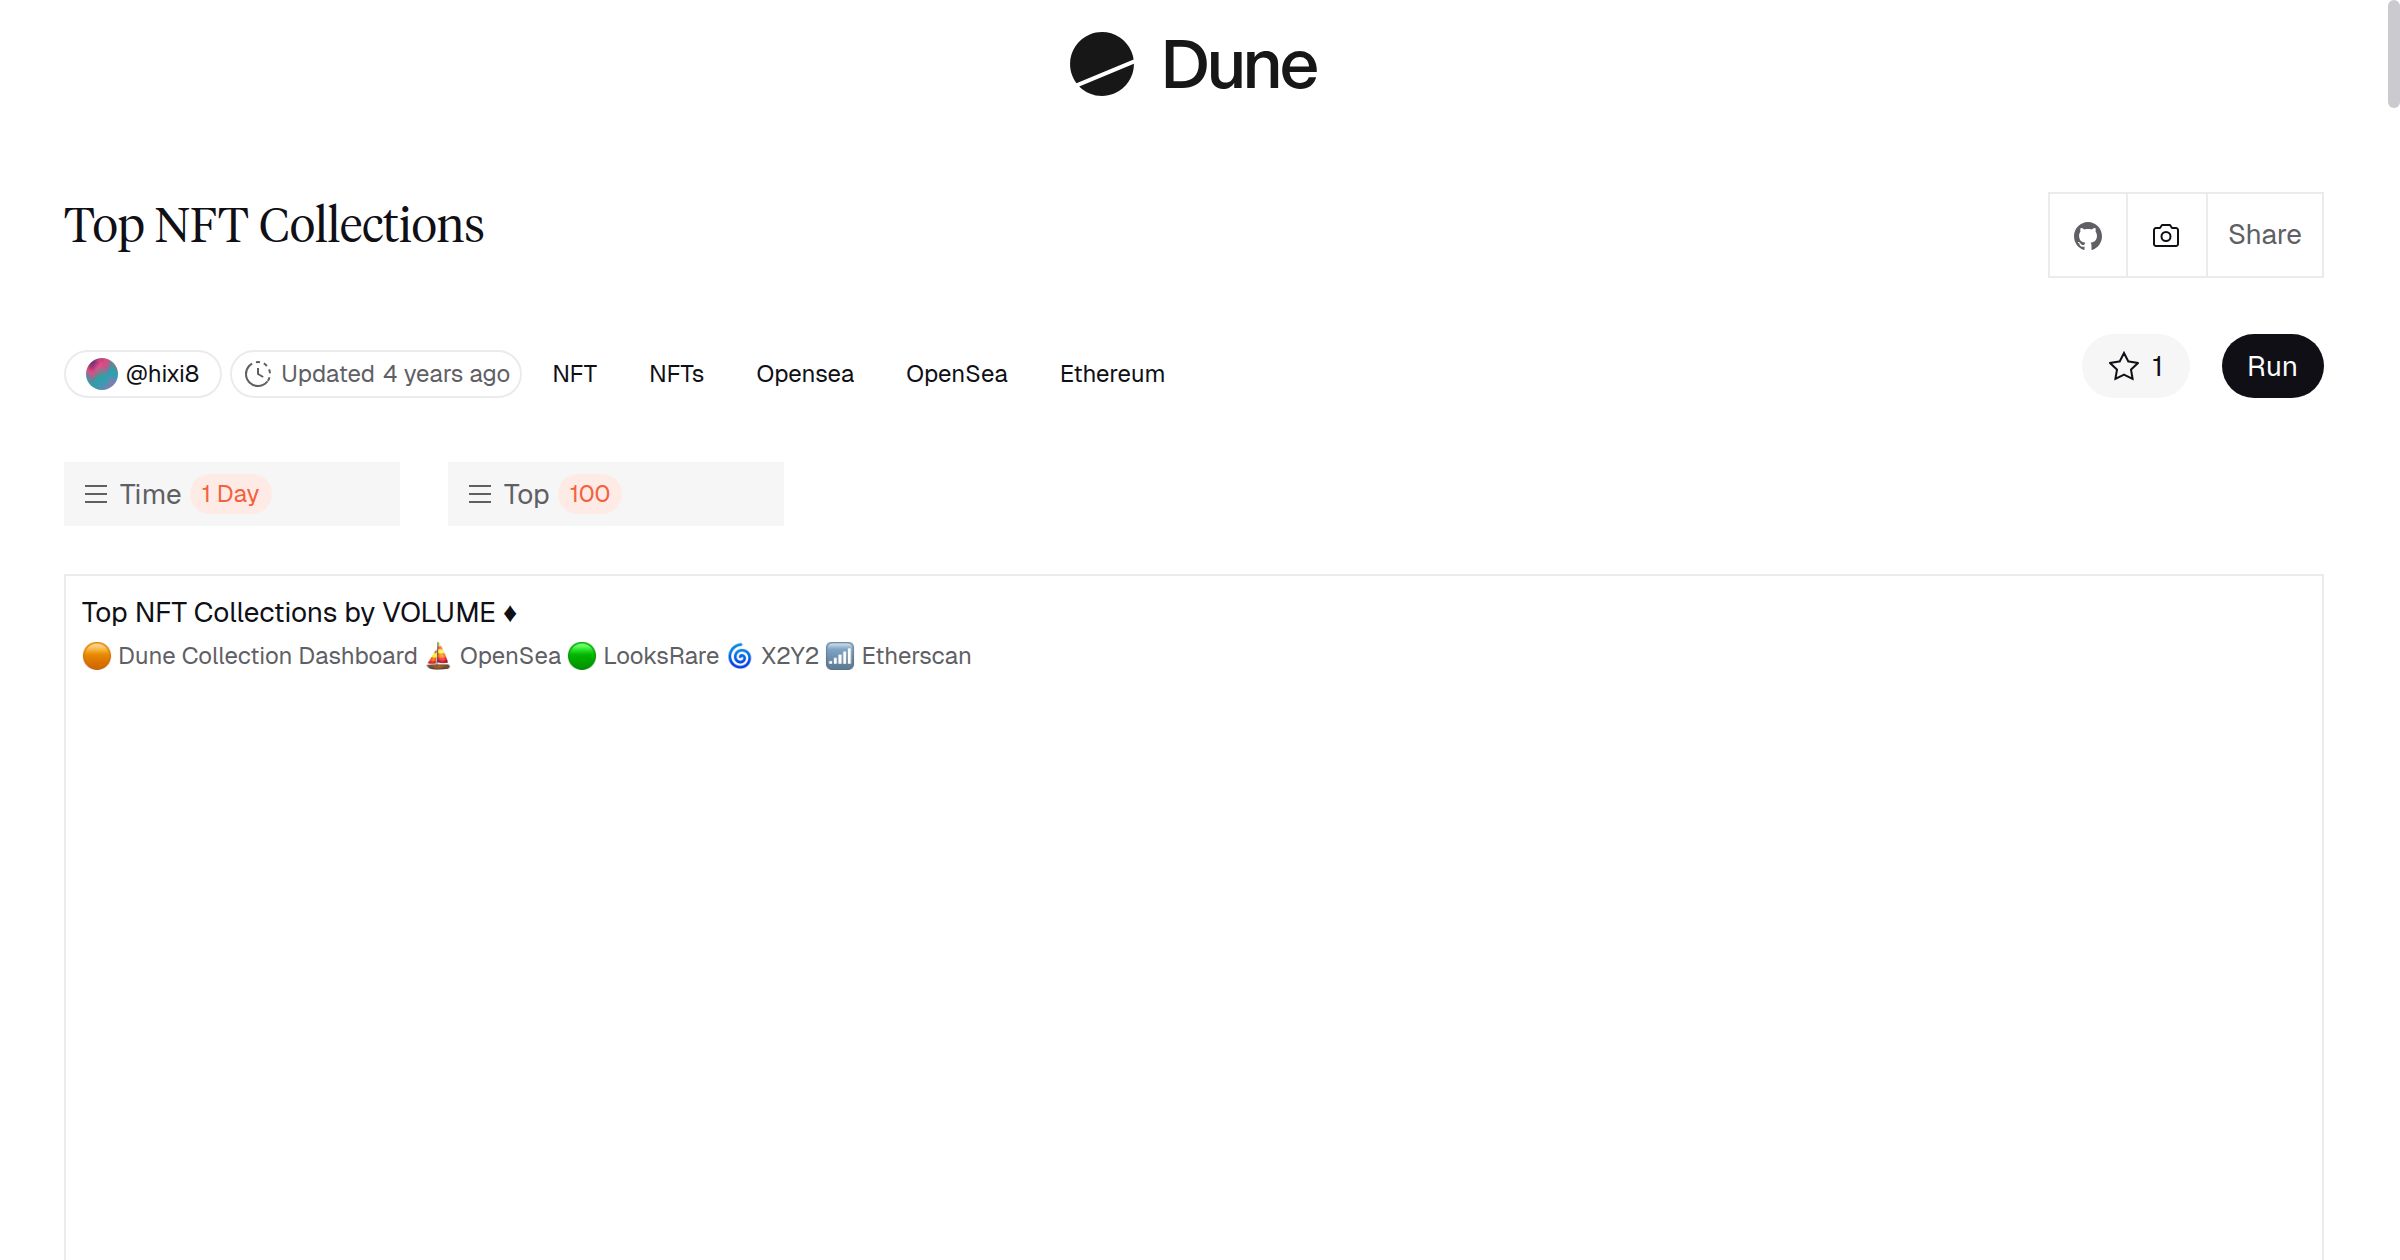Click the orange Dune Collection Dashboard icon
2400x1260 pixels.
coord(97,656)
